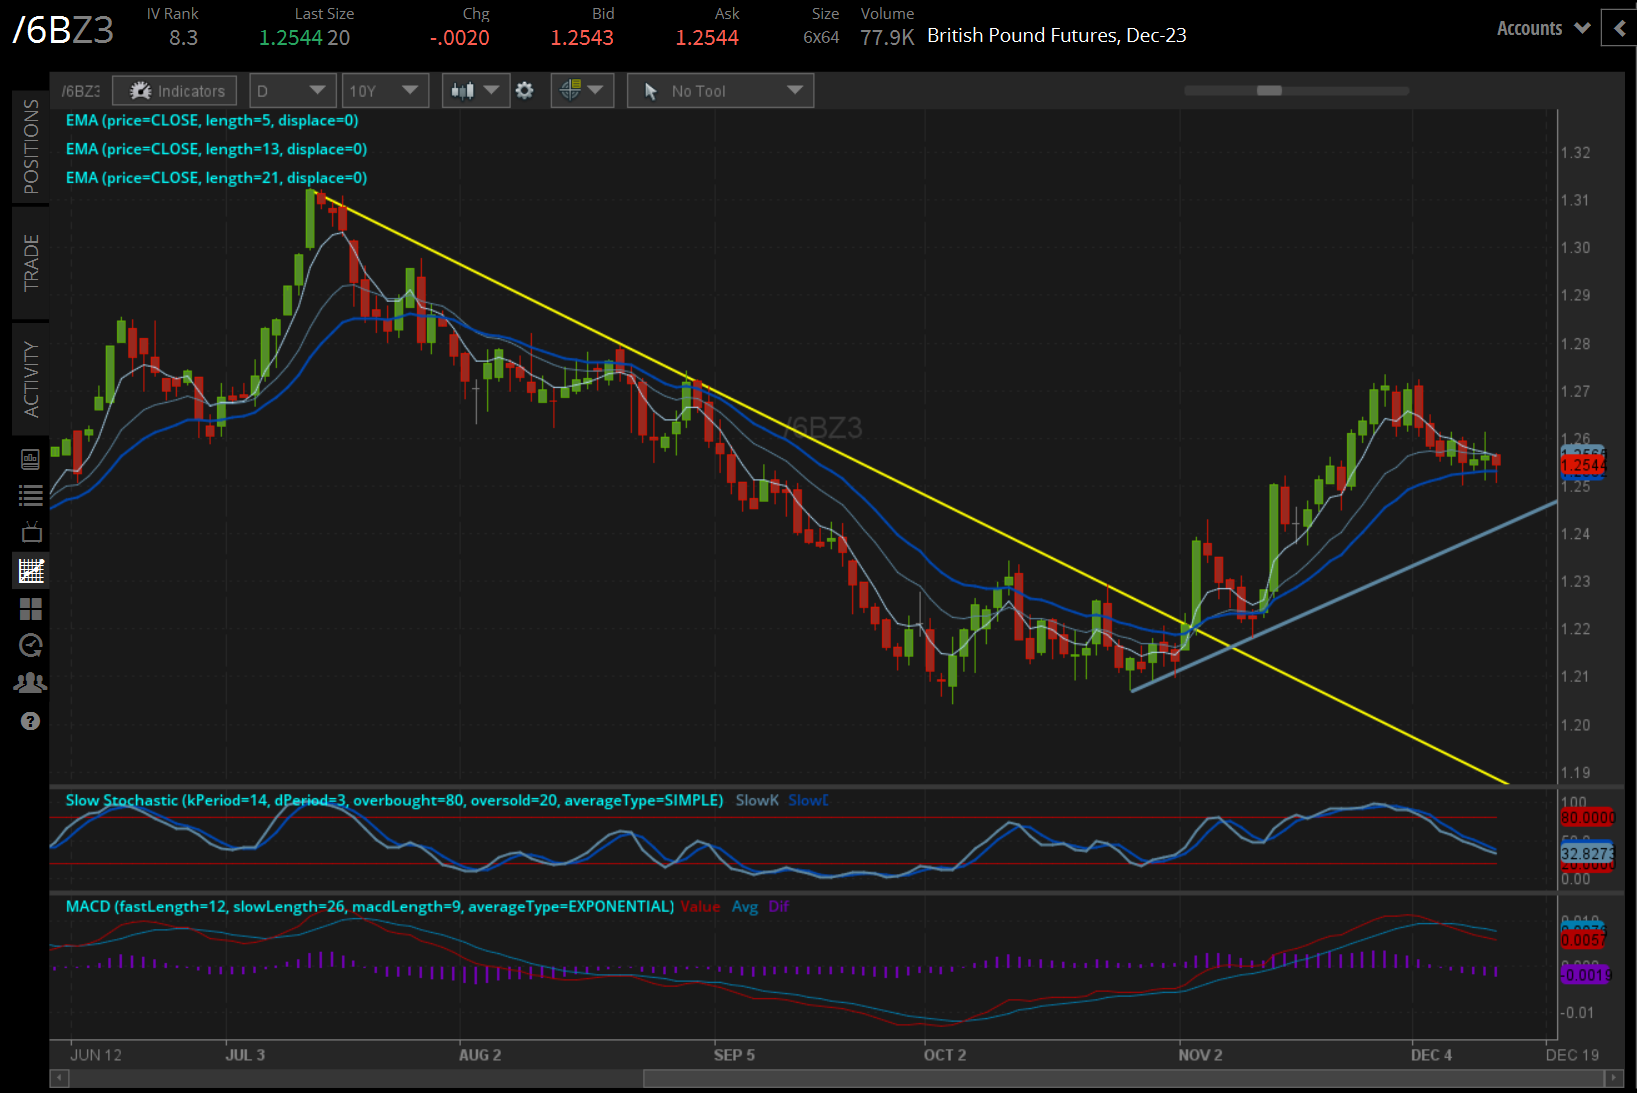Viewport: 1637px width, 1093px height.
Task: Click the 32.827 stochastic value bubble
Action: click(x=1587, y=853)
